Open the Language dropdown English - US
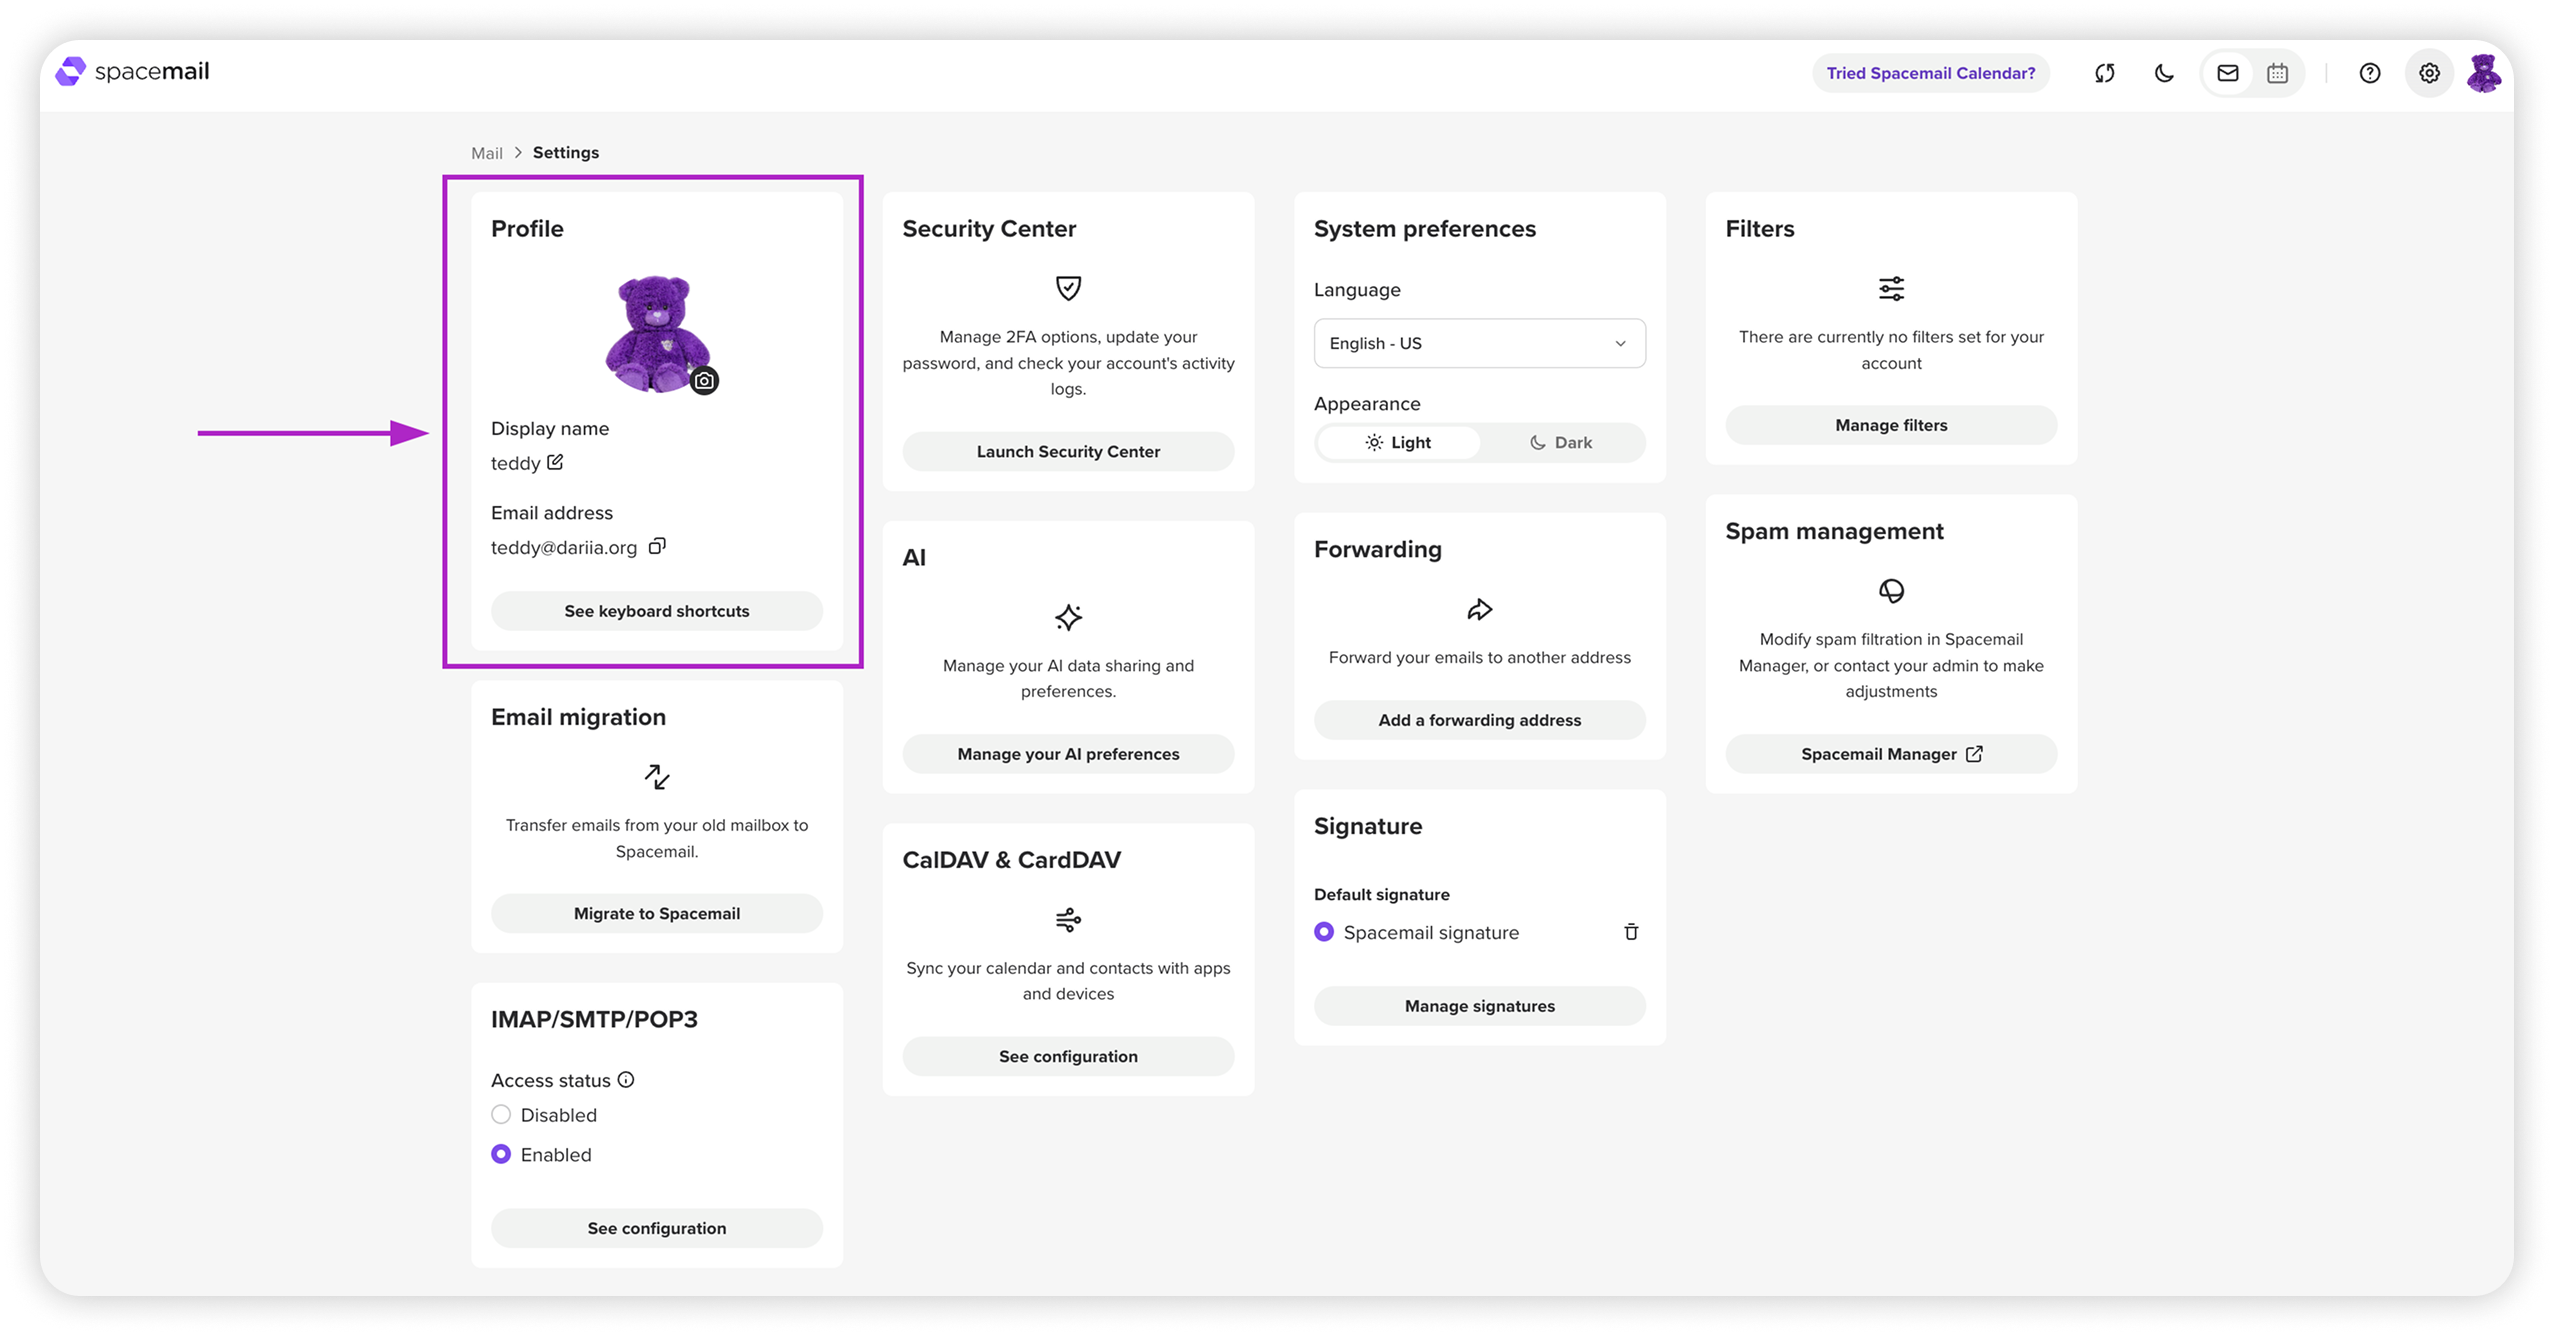Image resolution: width=2554 pixels, height=1336 pixels. coord(1479,343)
